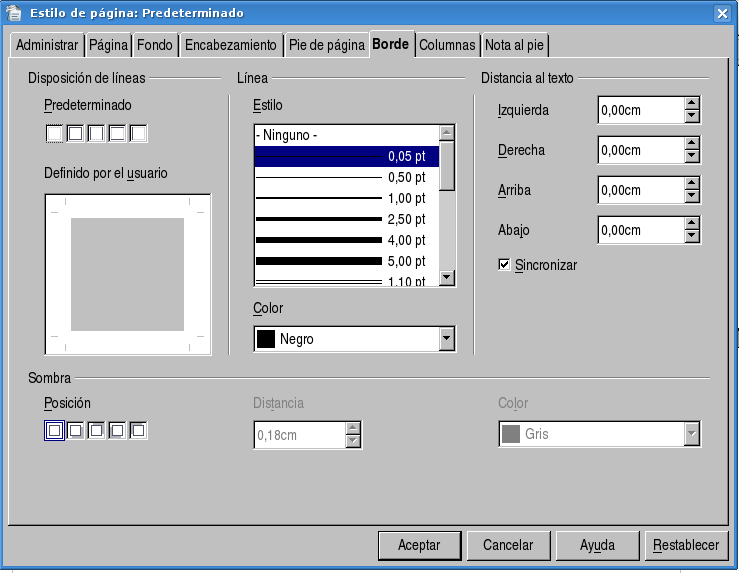The image size is (739, 573).
Task: Open the Encabezamiento tab
Action: click(x=231, y=45)
